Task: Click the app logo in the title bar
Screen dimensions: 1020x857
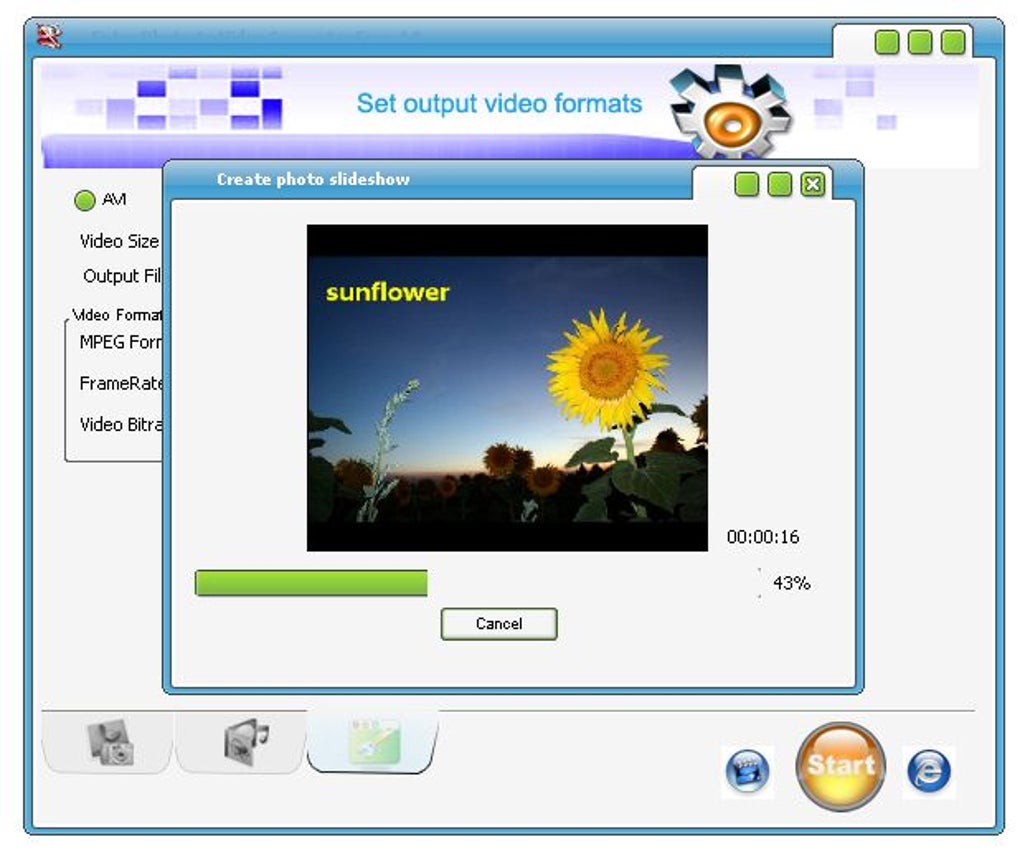Action: [x=49, y=36]
